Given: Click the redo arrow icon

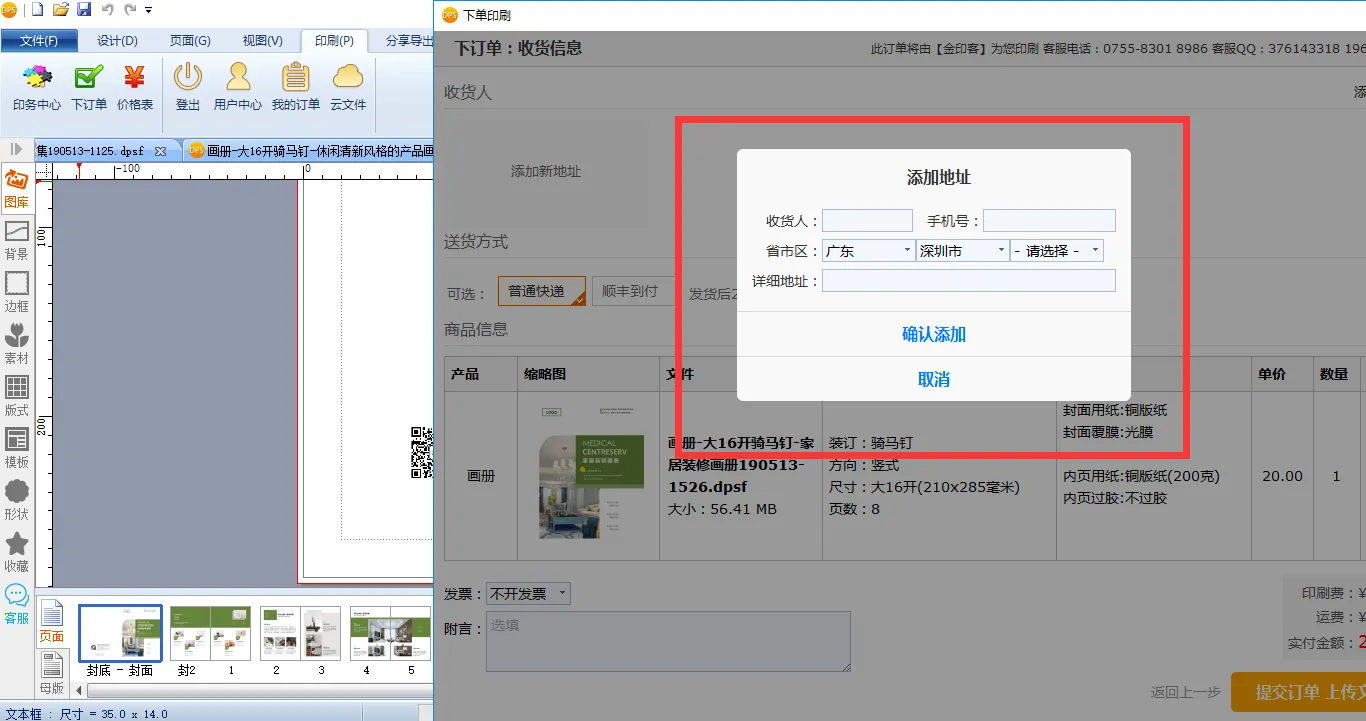Looking at the screenshot, I should tap(130, 10).
